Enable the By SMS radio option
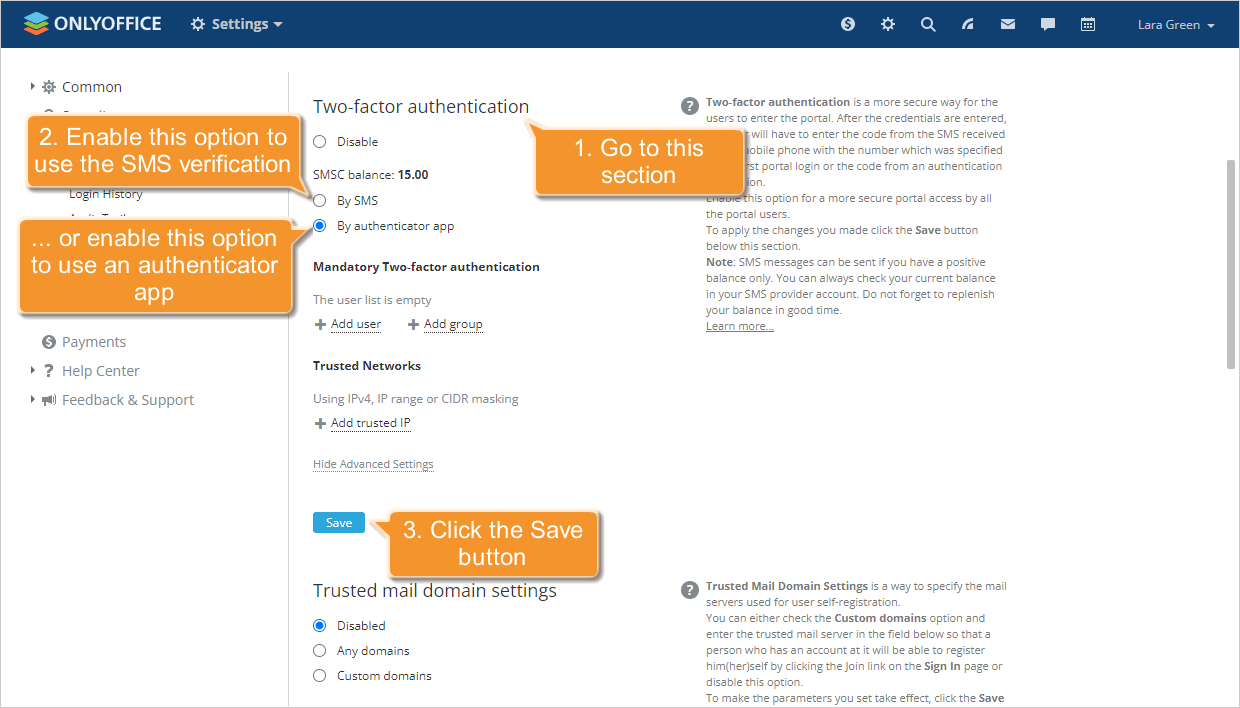 pos(320,201)
